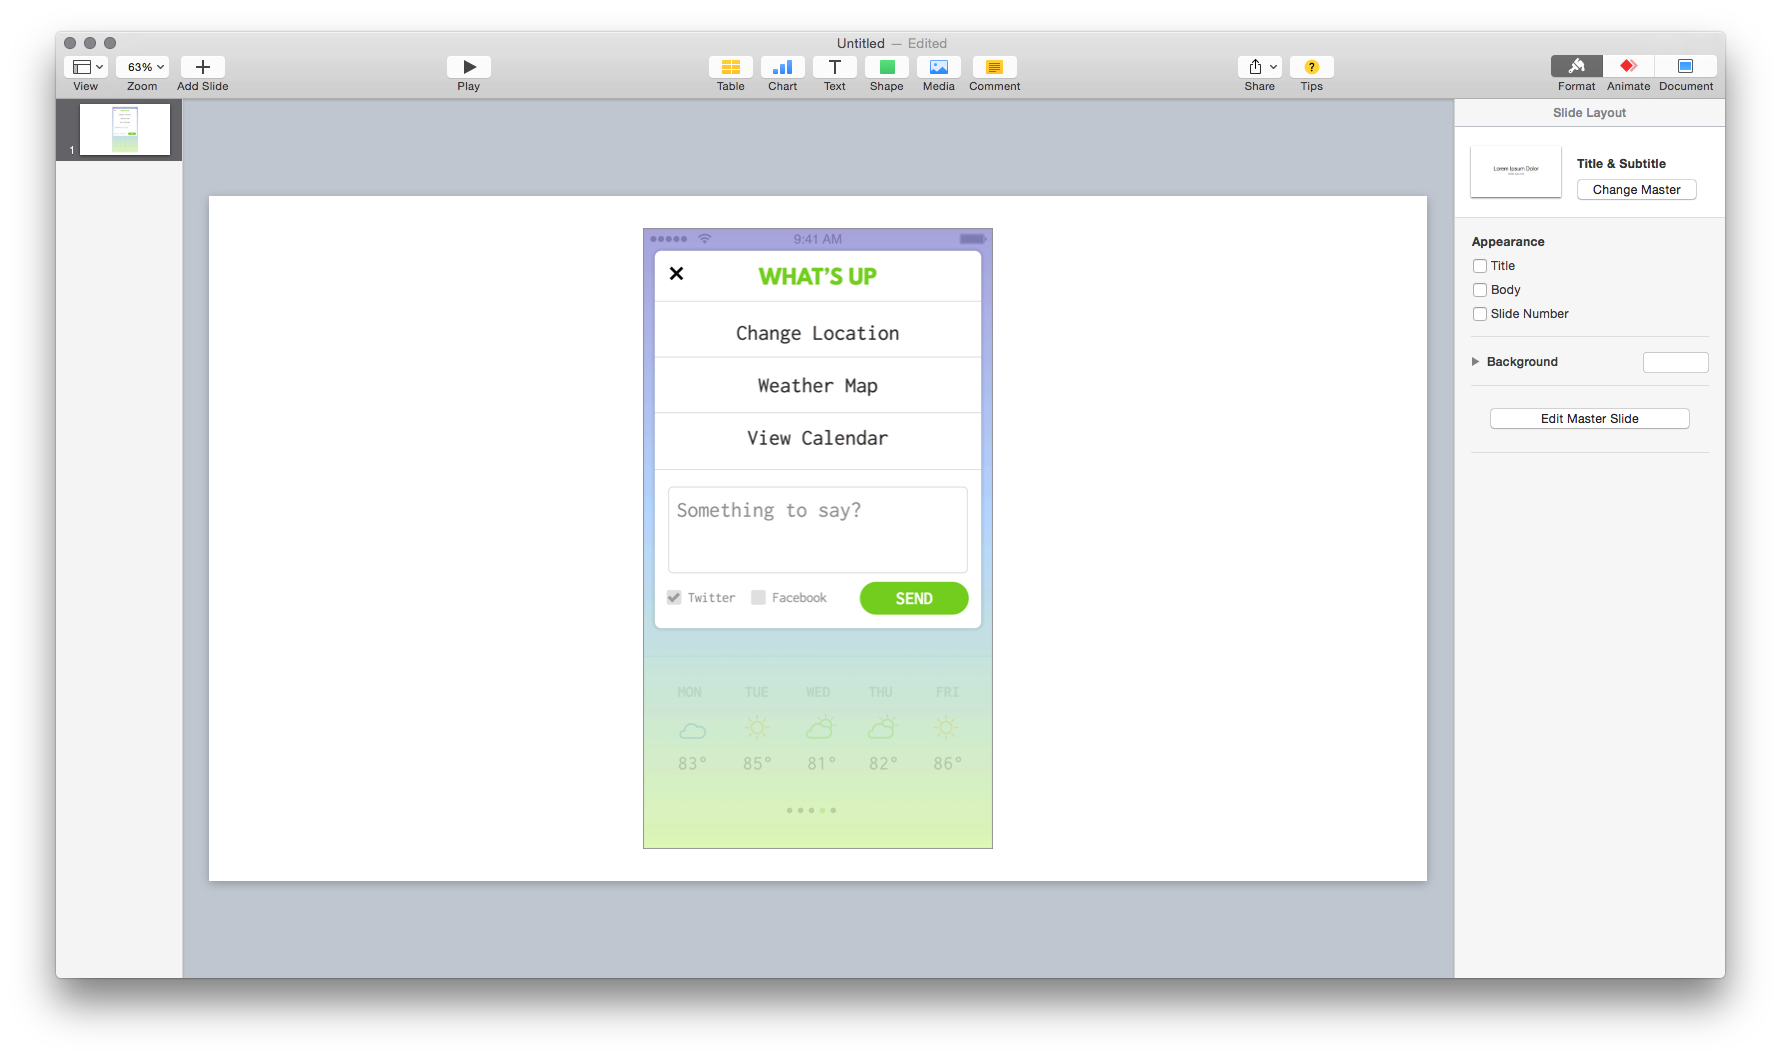Click the green SEND button
Image resolution: width=1781 pixels, height=1058 pixels.
[913, 598]
